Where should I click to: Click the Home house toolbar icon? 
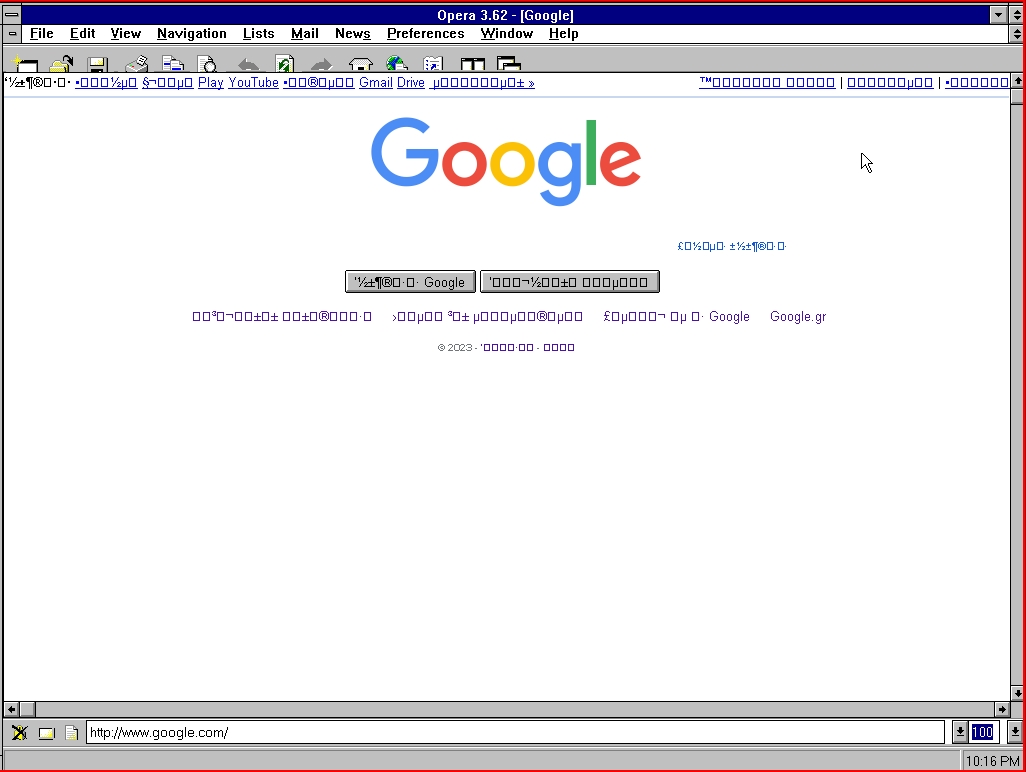[x=361, y=63]
